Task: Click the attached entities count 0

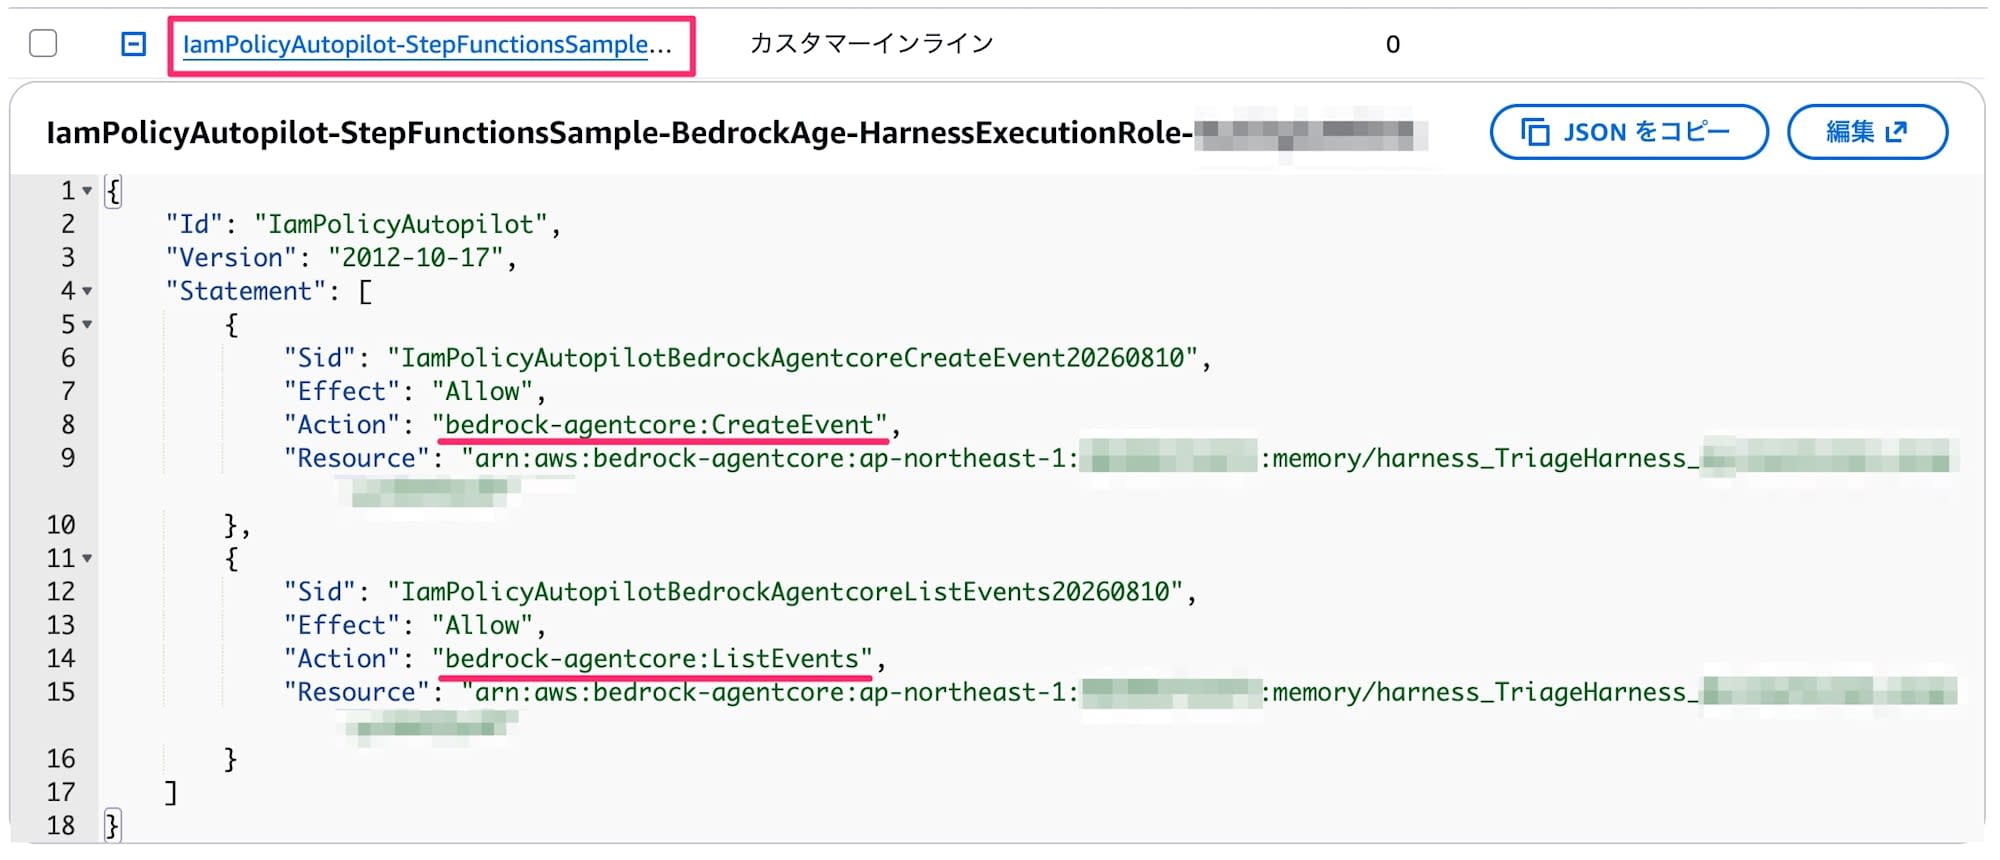Action: tap(1393, 44)
